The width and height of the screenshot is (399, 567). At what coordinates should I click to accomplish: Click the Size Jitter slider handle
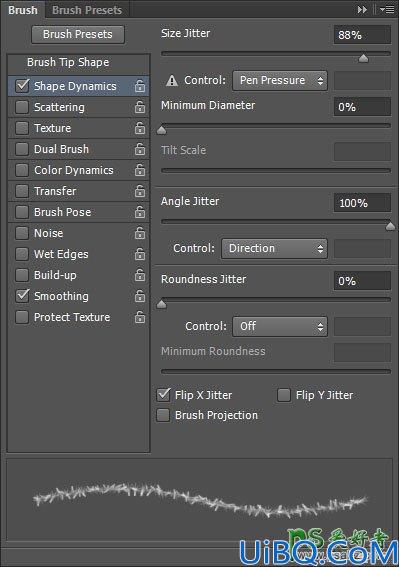point(363,58)
